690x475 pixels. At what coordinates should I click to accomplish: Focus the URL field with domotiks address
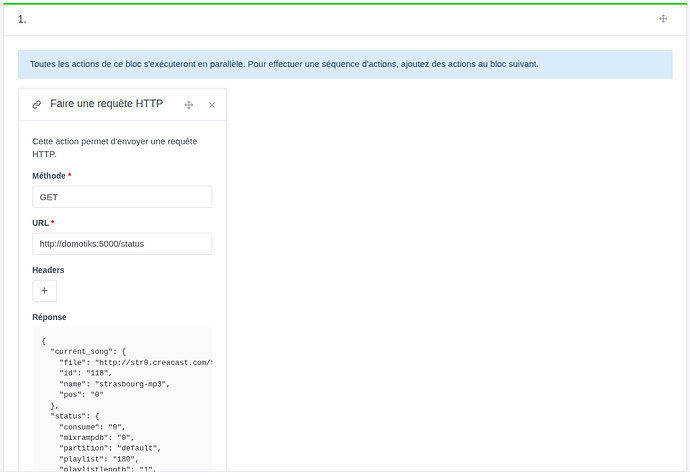[x=122, y=243]
